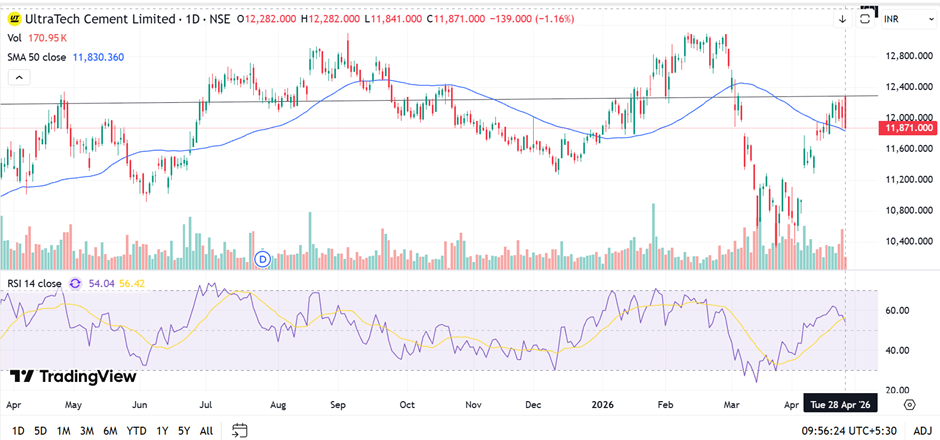Viewport: 940px width, 440px height.
Task: Click the blue D dividend marker
Action: (264, 258)
